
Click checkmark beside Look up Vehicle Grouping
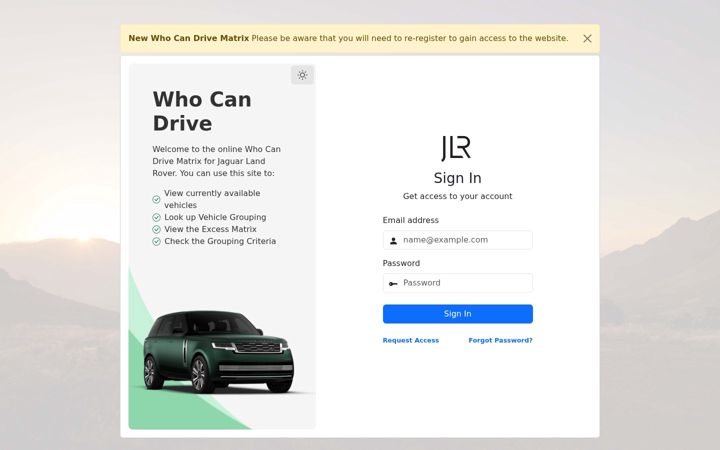[157, 217]
